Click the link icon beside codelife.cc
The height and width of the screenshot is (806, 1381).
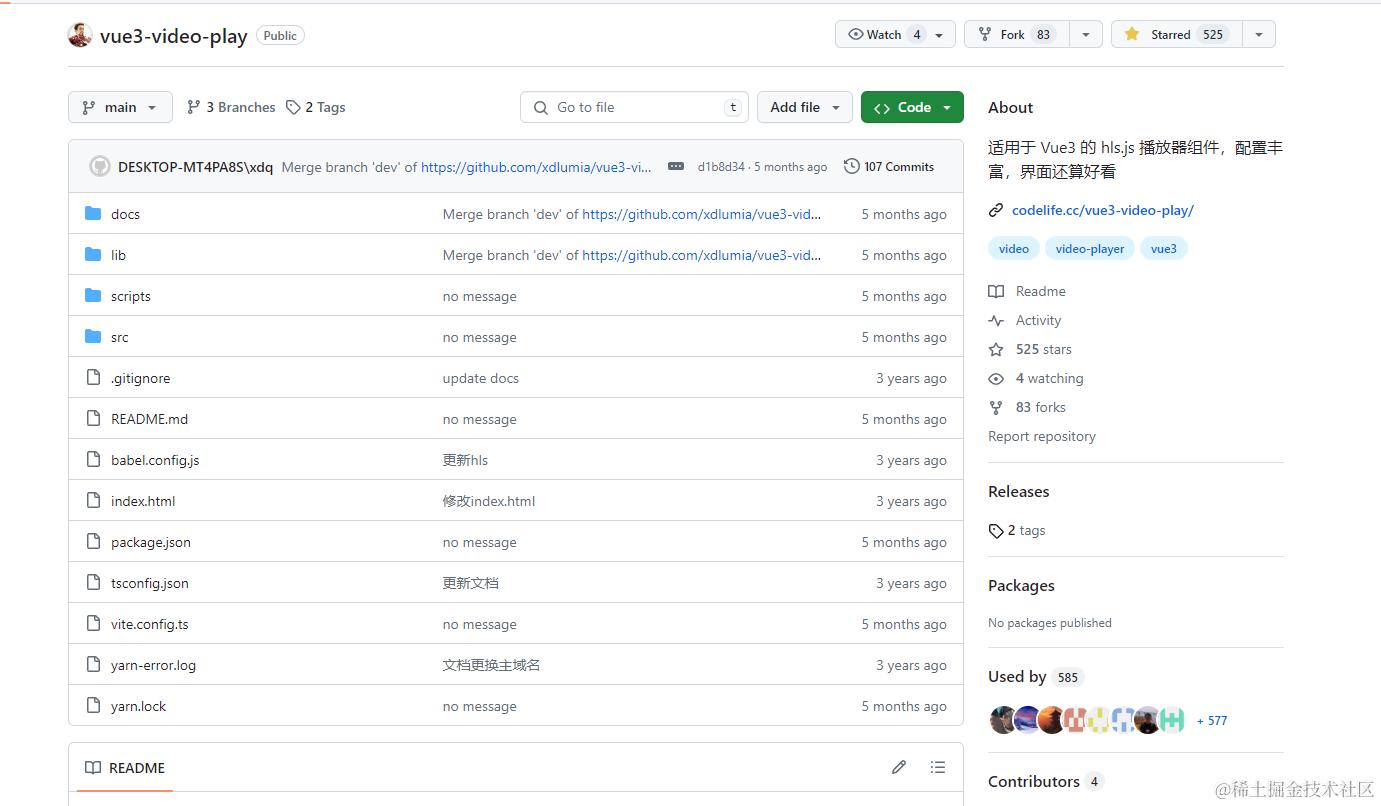[996, 210]
